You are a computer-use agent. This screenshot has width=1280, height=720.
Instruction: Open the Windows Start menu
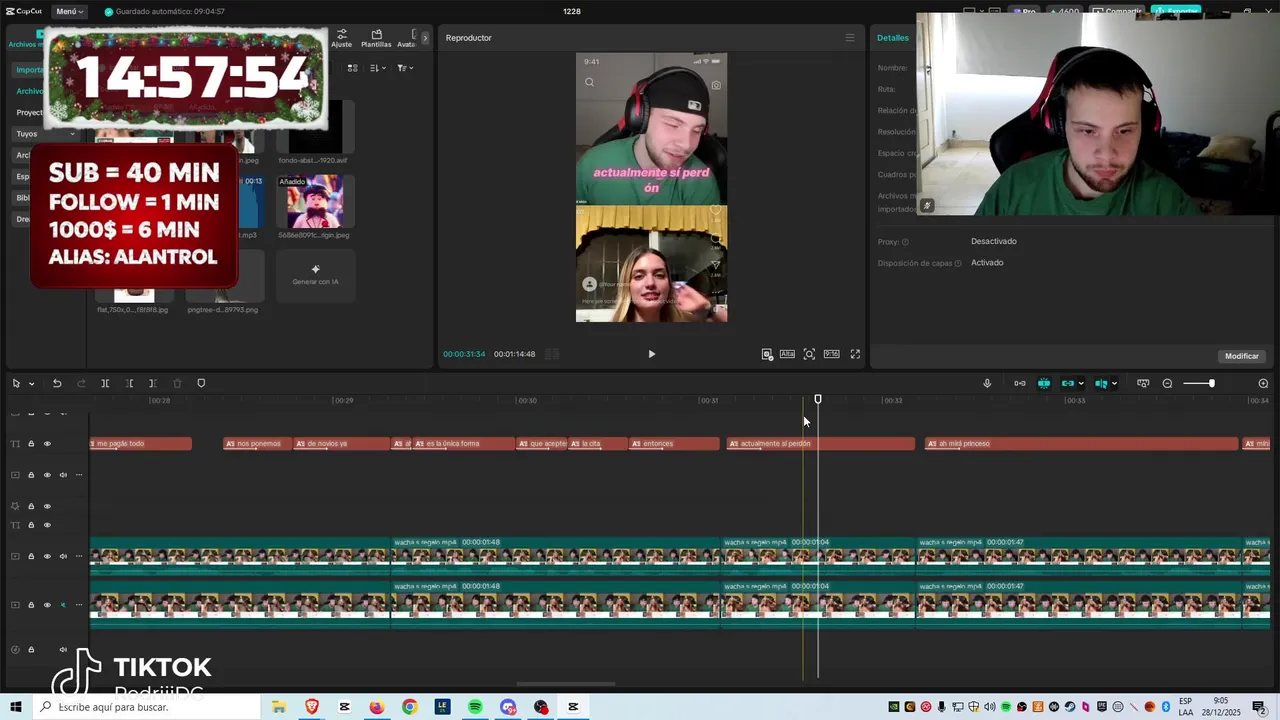(x=15, y=707)
